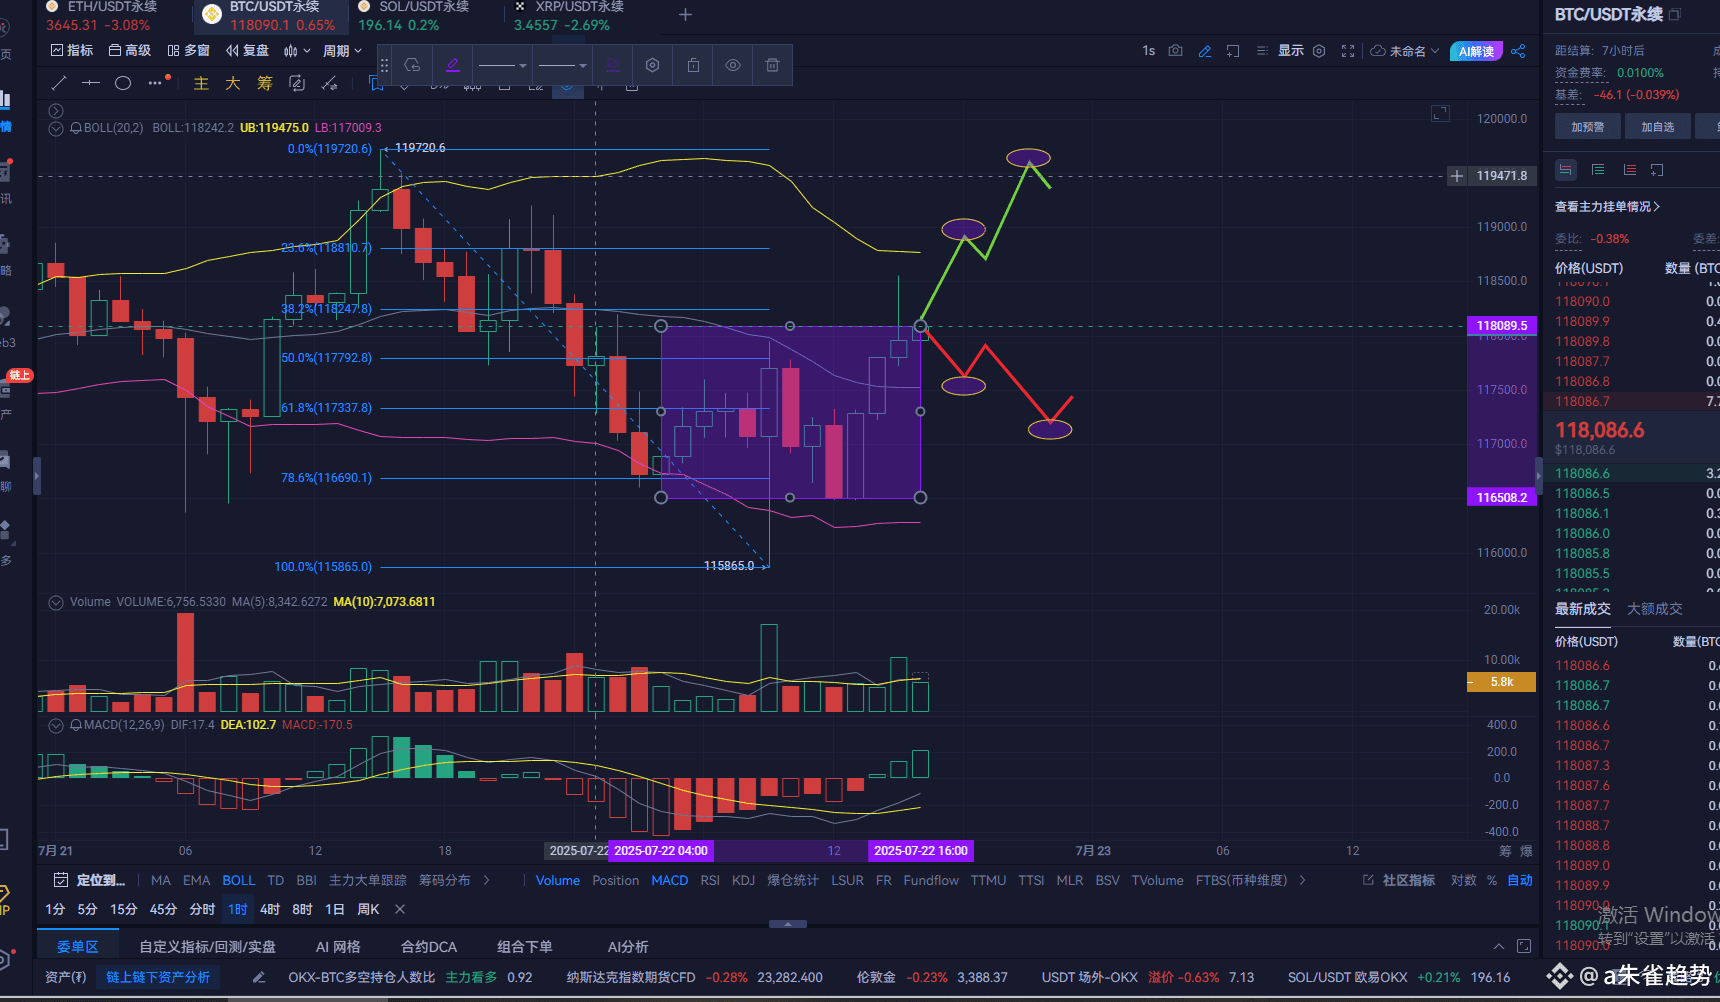
Task: Open the 周期 period dropdown
Action: pyautogui.click(x=342, y=51)
